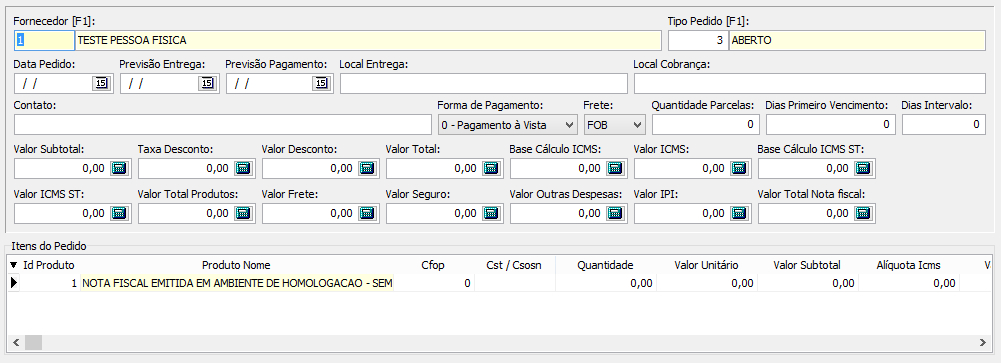Click the Quantidade Parcelas field

[705, 124]
